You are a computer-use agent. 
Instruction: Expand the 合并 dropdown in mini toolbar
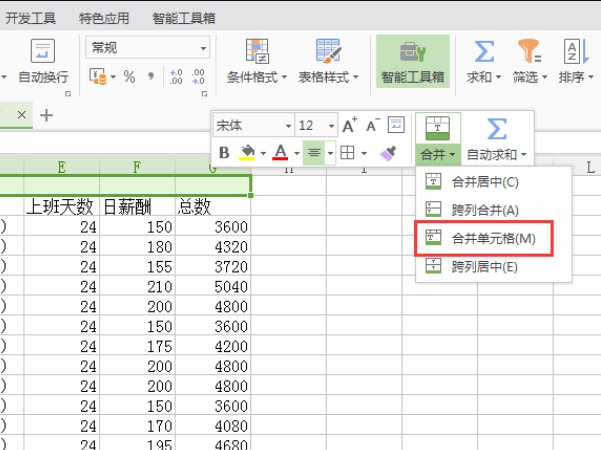pyautogui.click(x=438, y=154)
